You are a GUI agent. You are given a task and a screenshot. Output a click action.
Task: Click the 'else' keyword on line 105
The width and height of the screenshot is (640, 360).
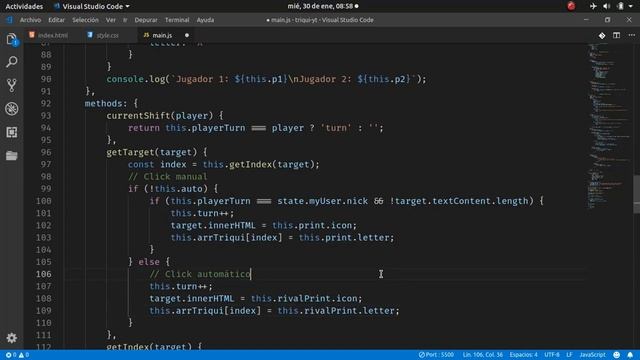pyautogui.click(x=149, y=262)
